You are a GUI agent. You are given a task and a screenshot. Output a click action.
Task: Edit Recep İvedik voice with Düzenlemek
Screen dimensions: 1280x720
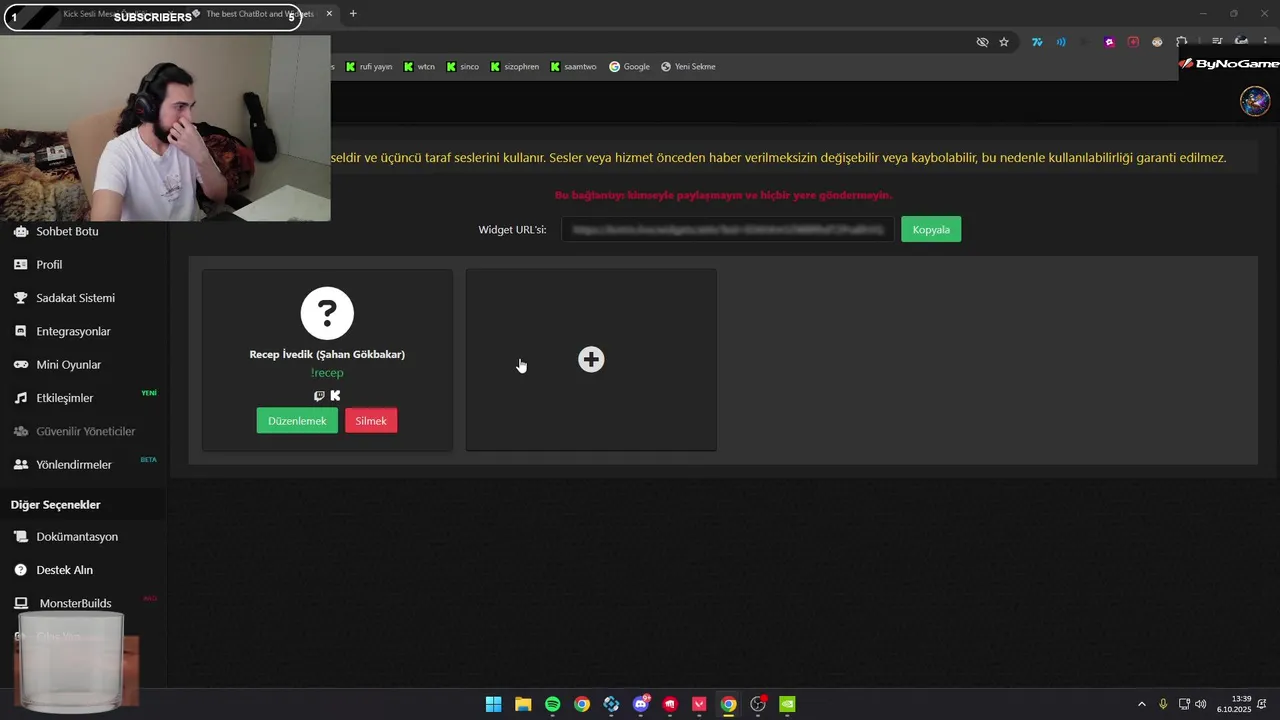click(297, 421)
